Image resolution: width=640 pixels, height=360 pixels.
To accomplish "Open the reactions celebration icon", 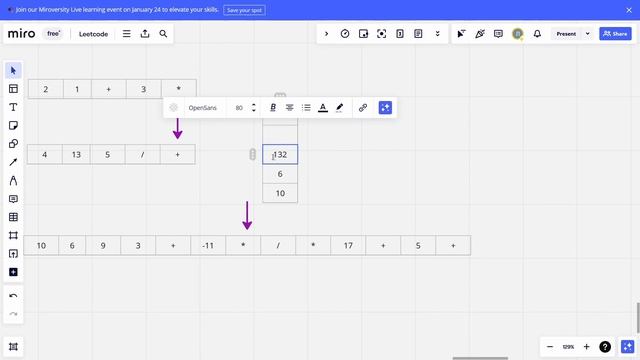I will point(480,34).
